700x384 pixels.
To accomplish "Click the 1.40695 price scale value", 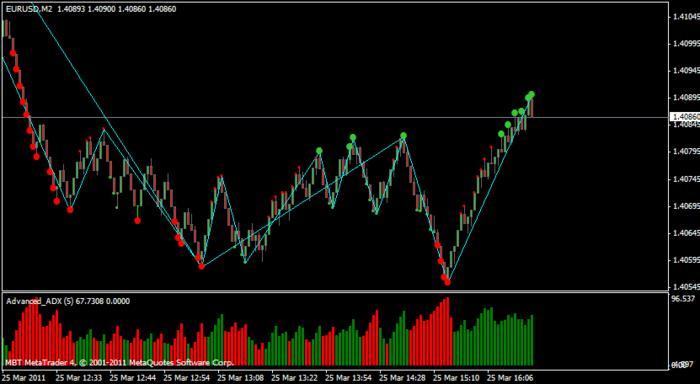I will pyautogui.click(x=686, y=206).
